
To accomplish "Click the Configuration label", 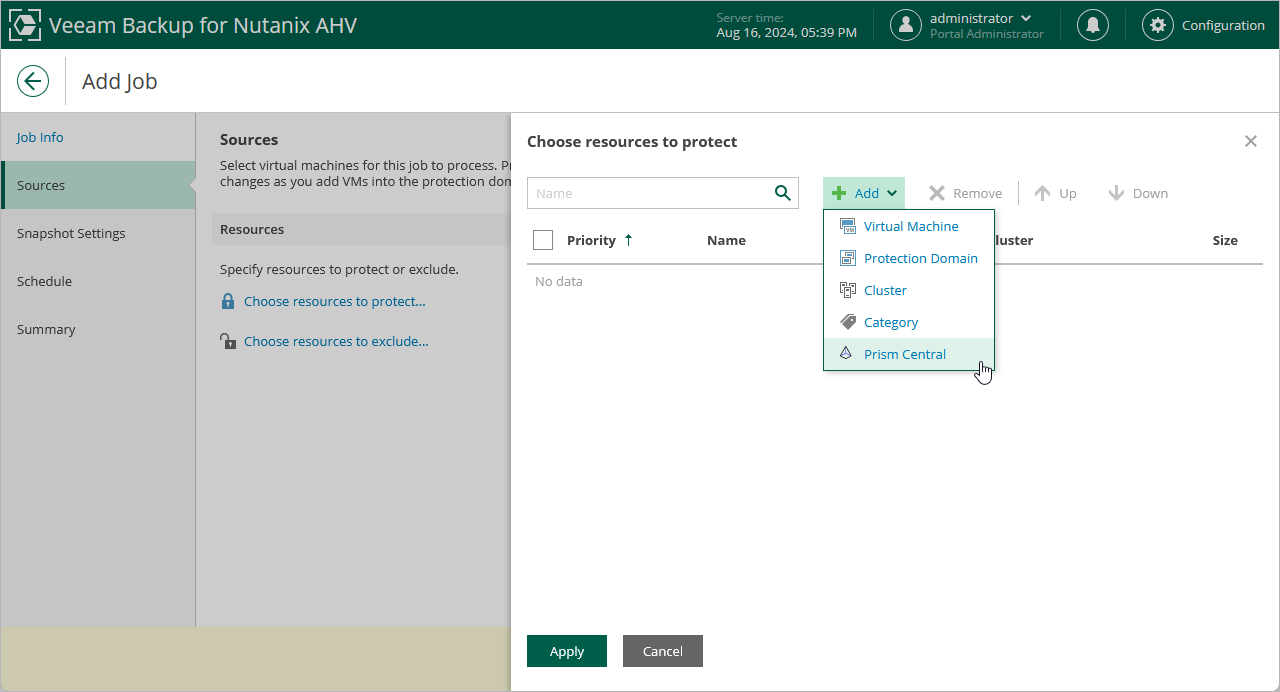I will point(1223,25).
